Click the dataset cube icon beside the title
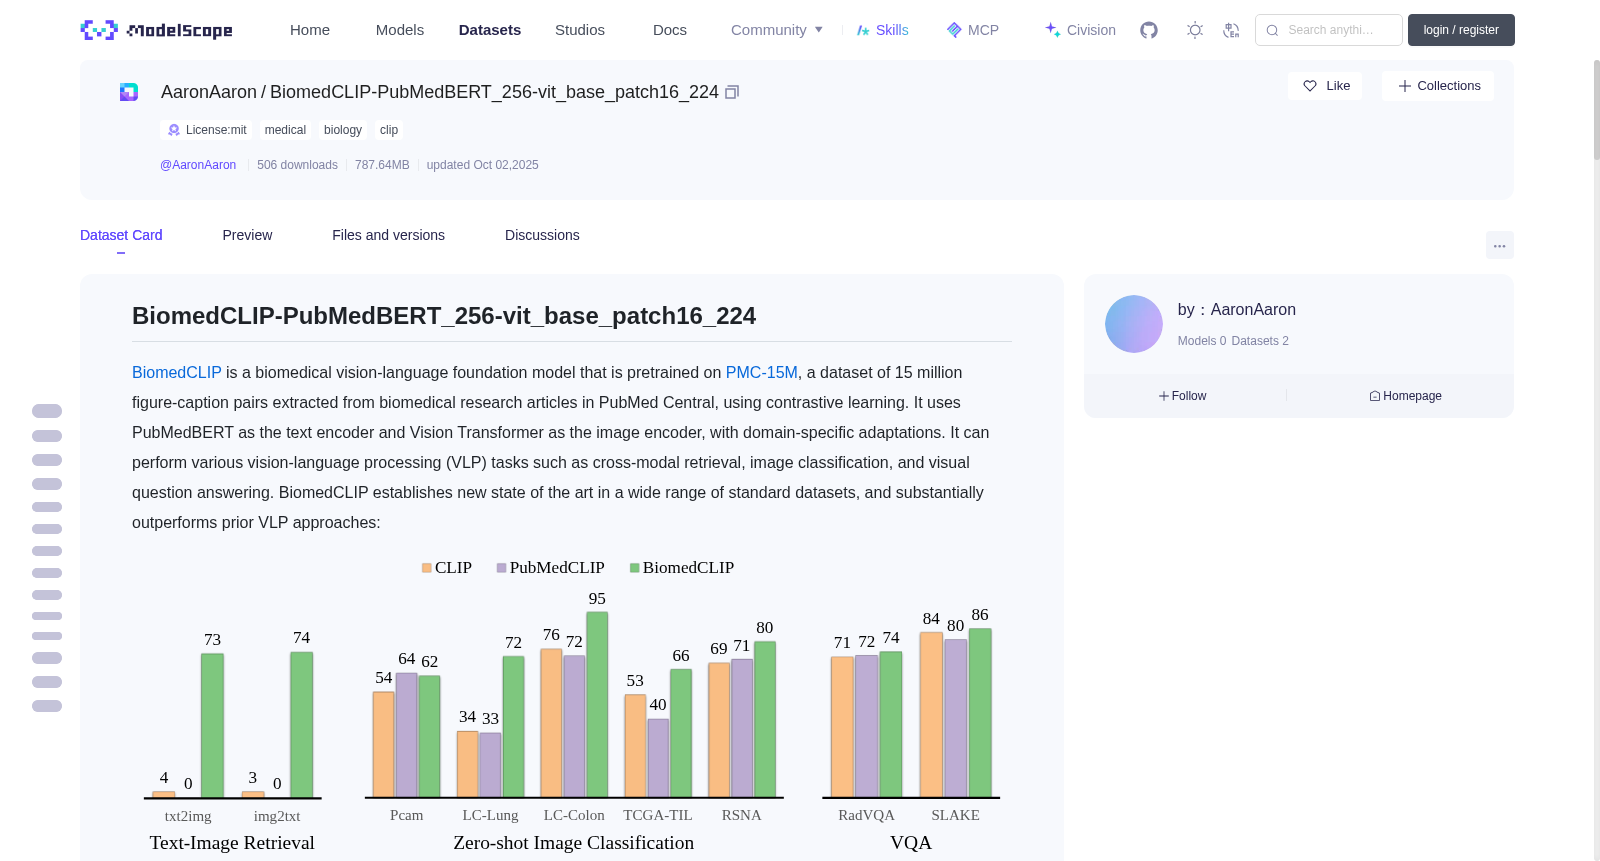The image size is (1600, 861). [x=129, y=92]
